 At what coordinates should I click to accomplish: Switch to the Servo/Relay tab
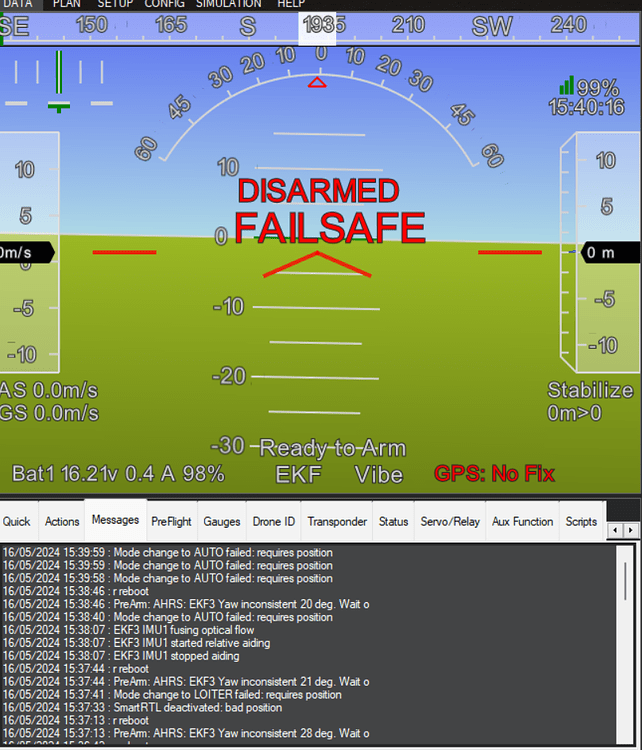tap(450, 521)
